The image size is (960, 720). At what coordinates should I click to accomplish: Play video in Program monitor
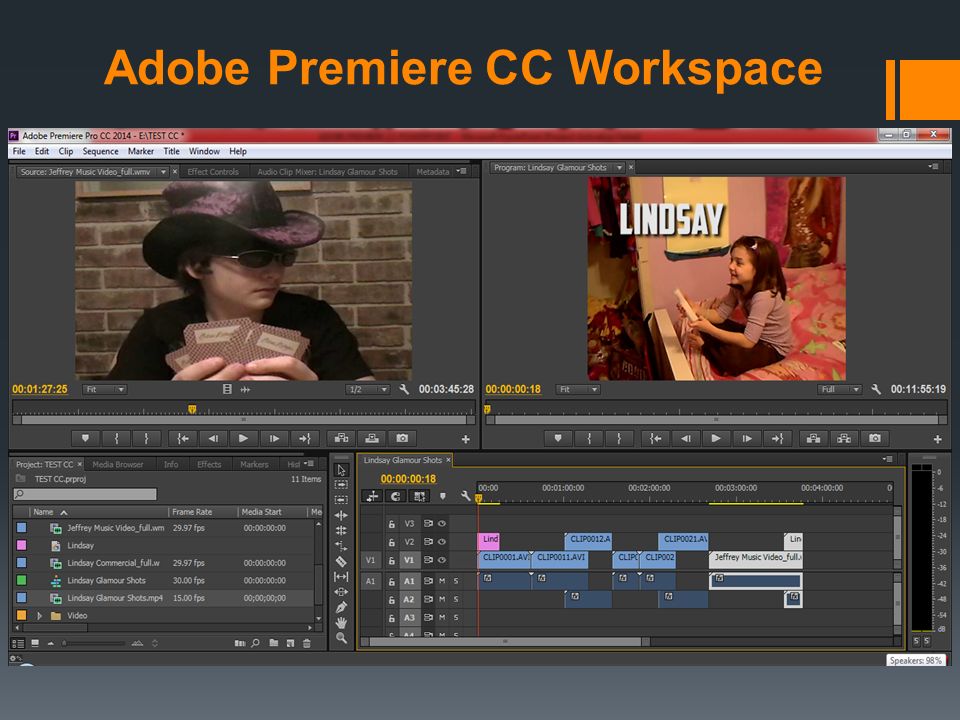coord(716,438)
